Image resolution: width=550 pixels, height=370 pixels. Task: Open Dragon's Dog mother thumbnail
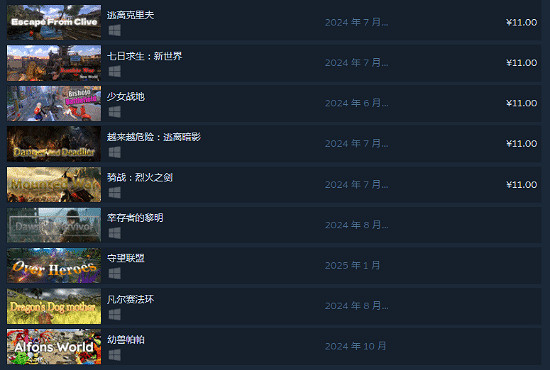coord(54,306)
